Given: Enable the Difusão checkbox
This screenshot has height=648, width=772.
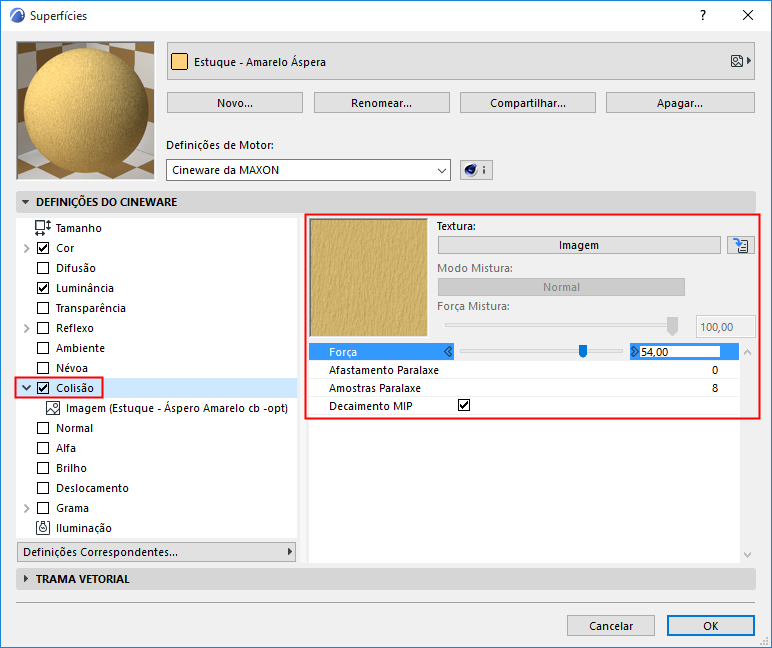Looking at the screenshot, I should click(43, 268).
